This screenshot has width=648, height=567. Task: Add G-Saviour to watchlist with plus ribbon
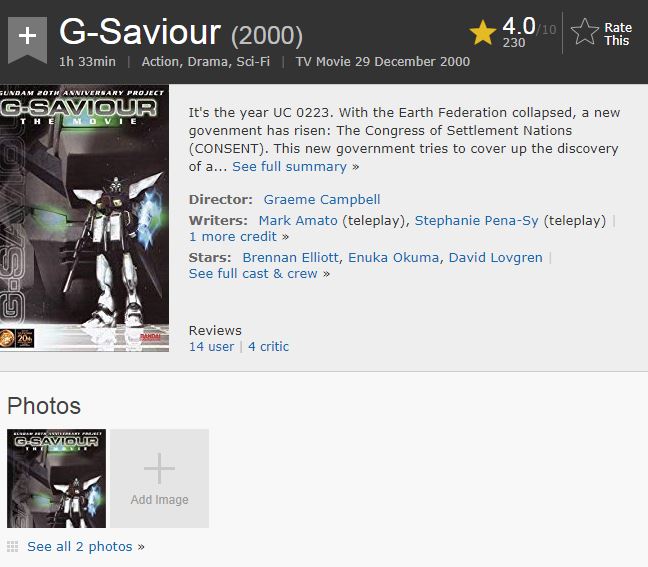coord(27,39)
